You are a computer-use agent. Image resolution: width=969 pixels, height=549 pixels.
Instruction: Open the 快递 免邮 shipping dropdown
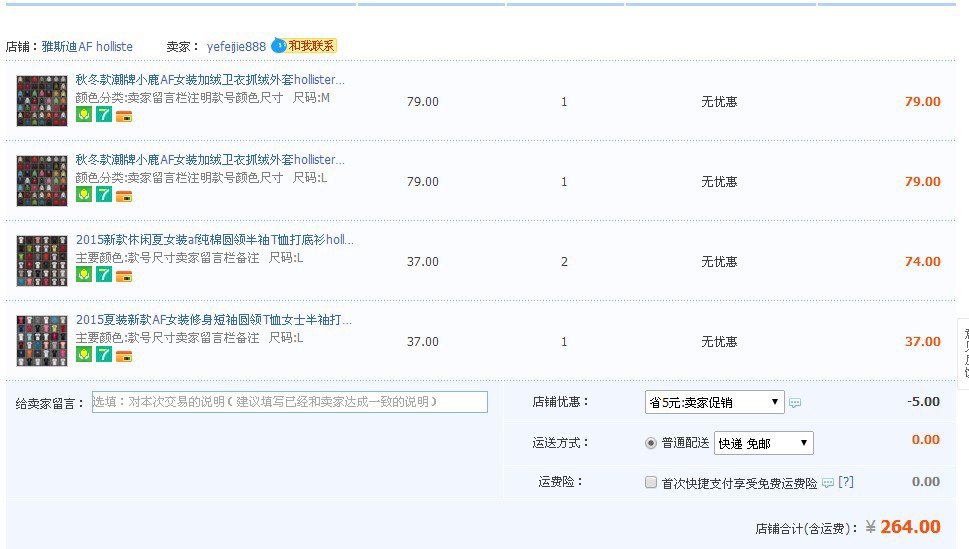(763, 443)
